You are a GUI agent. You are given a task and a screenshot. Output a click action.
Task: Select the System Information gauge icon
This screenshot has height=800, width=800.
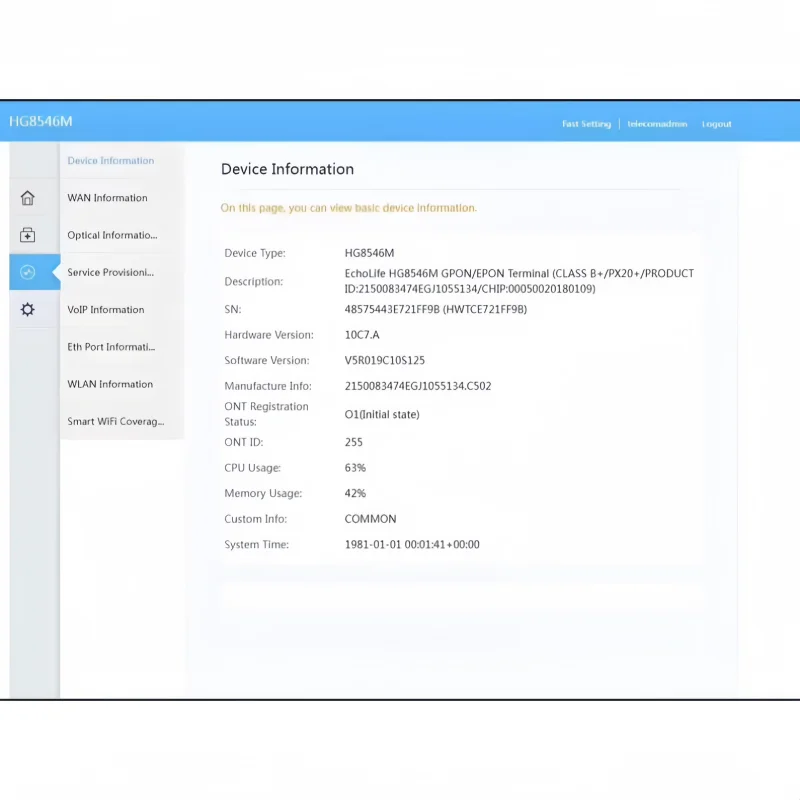click(x=28, y=272)
